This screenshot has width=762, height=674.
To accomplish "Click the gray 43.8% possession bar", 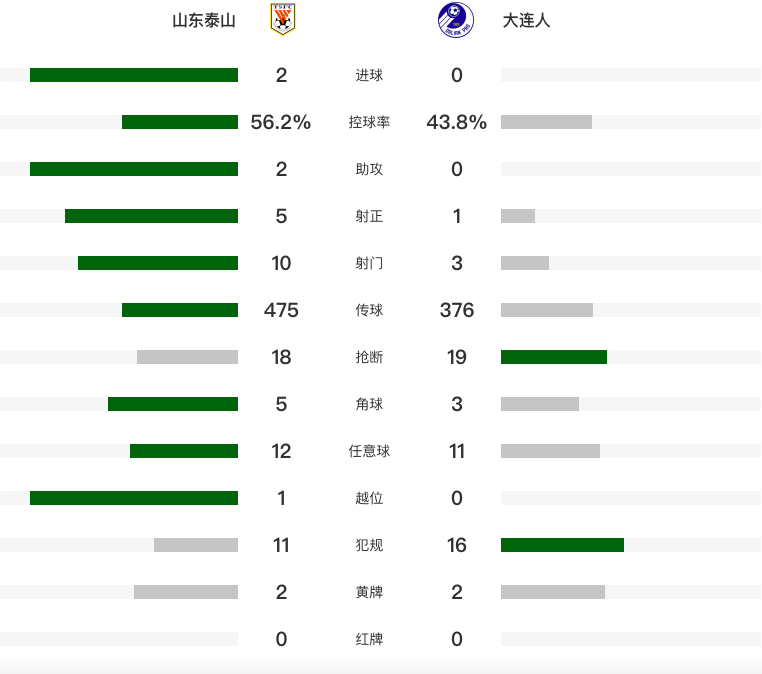I will (x=546, y=122).
